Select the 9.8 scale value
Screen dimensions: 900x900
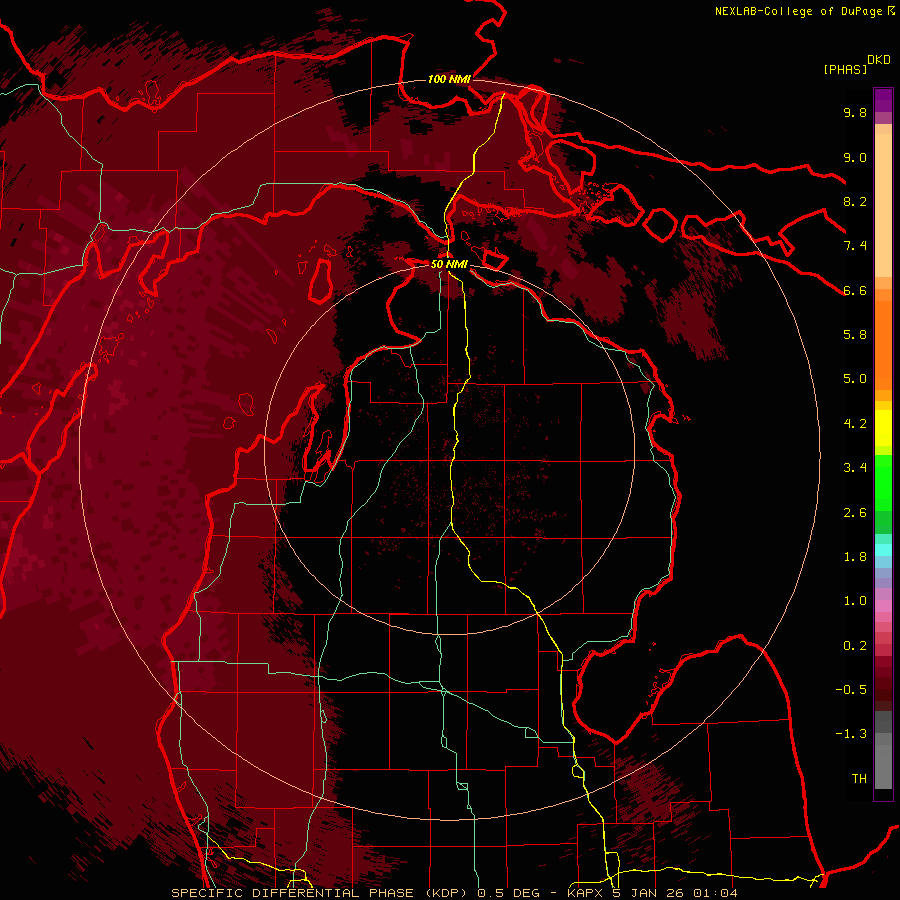click(855, 112)
